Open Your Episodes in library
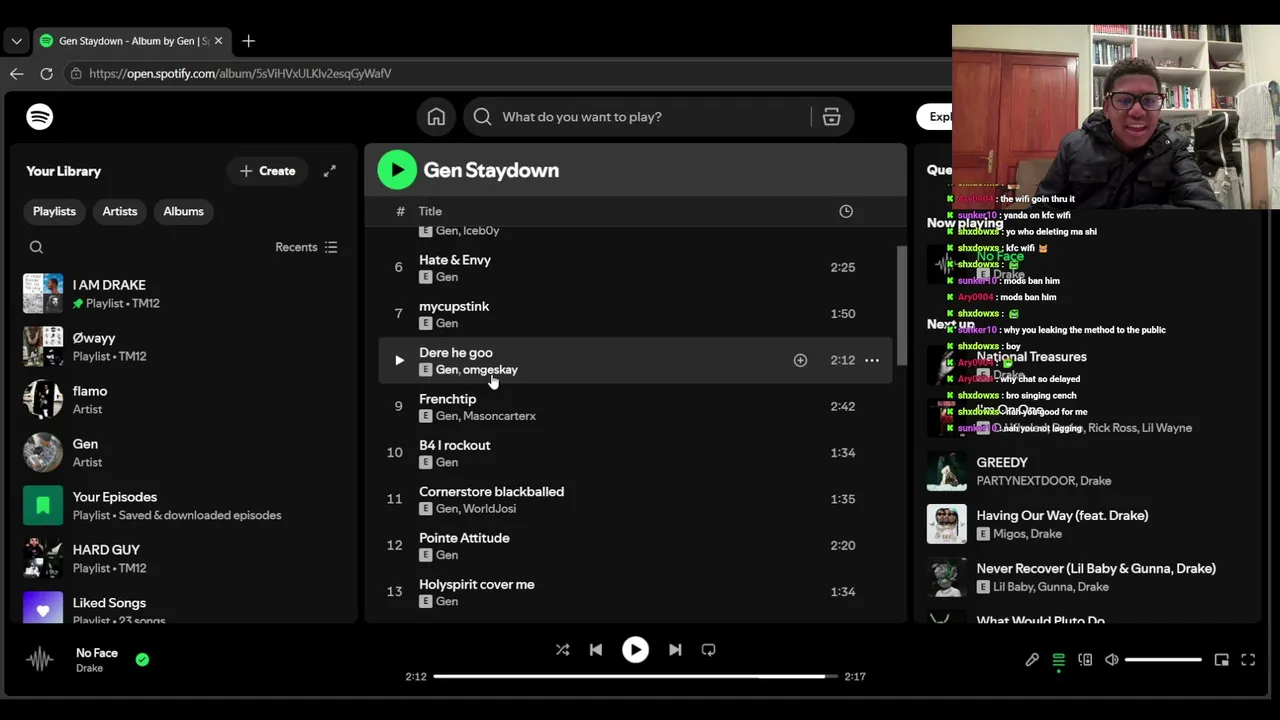The height and width of the screenshot is (720, 1280). click(184, 505)
